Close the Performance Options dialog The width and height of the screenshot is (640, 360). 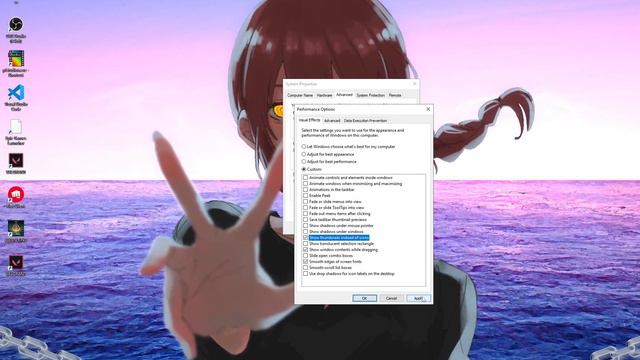428,109
